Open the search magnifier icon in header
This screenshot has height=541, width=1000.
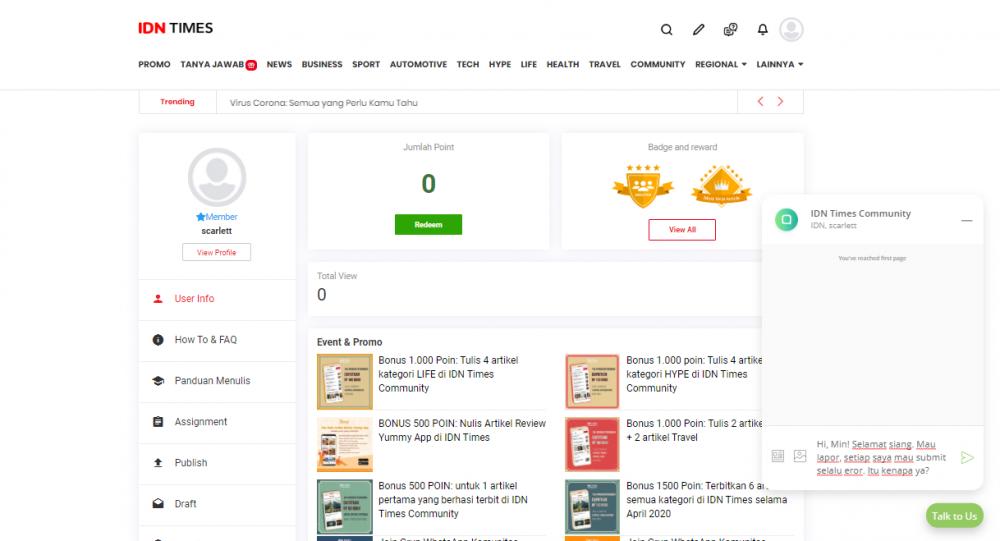click(666, 29)
